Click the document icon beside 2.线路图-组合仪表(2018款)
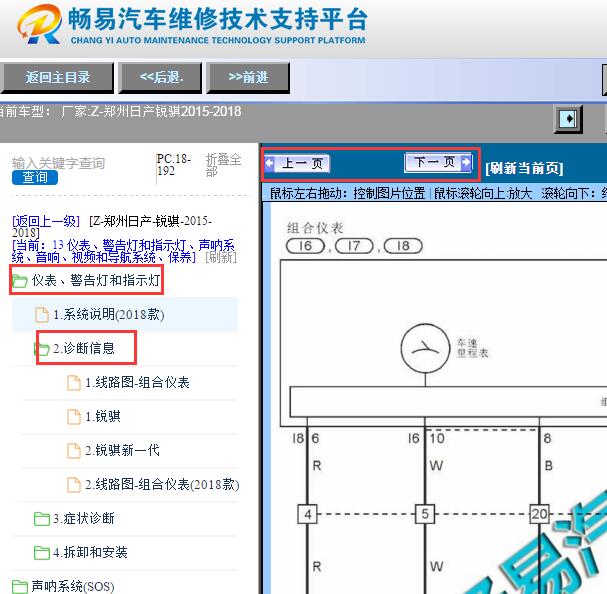Image resolution: width=607 pixels, height=594 pixels. [x=74, y=485]
